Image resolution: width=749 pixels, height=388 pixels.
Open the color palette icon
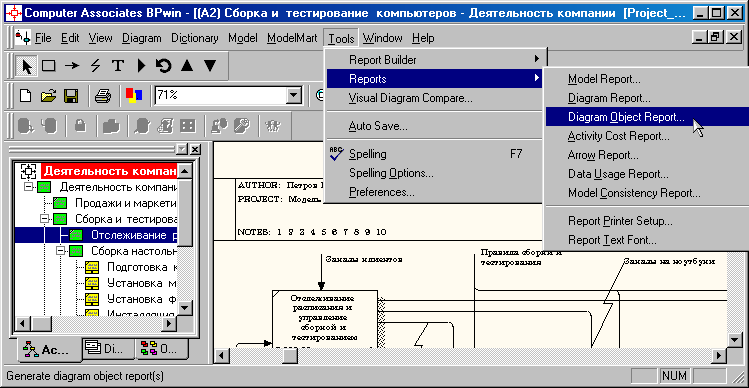click(x=134, y=95)
